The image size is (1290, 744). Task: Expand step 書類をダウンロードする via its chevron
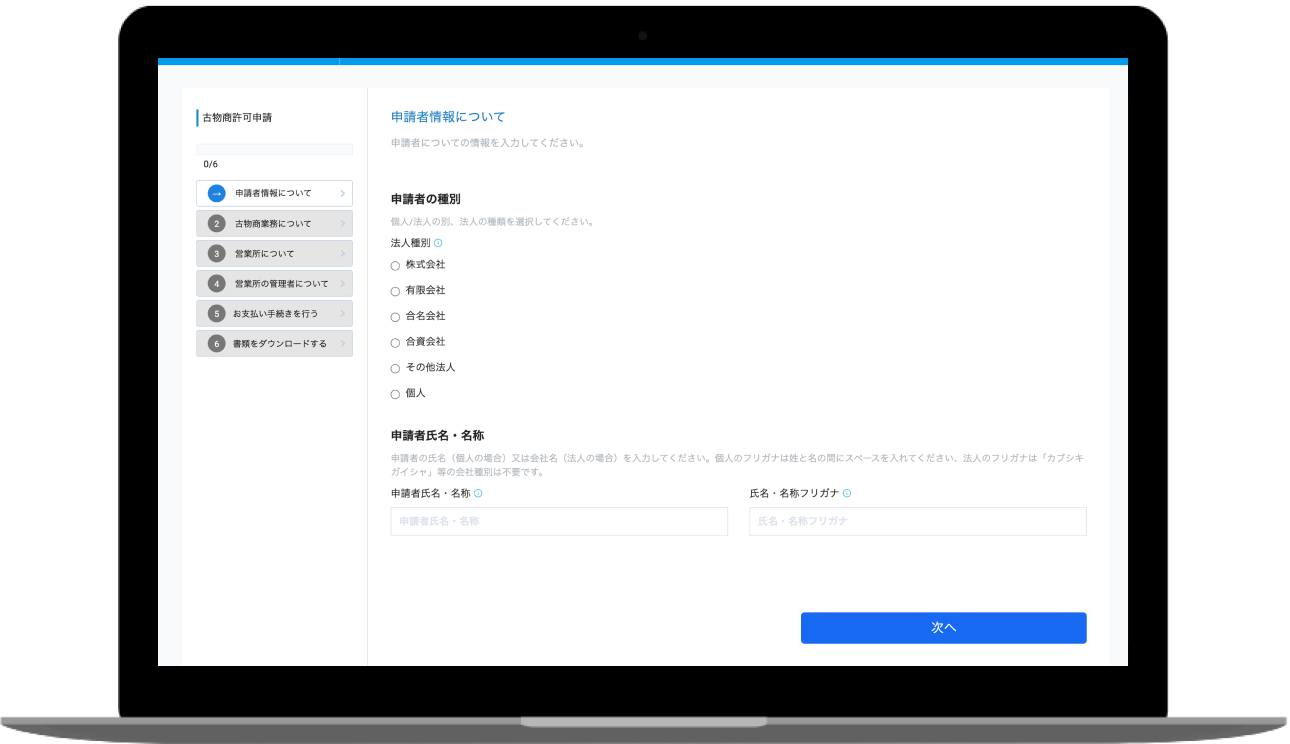[x=344, y=343]
